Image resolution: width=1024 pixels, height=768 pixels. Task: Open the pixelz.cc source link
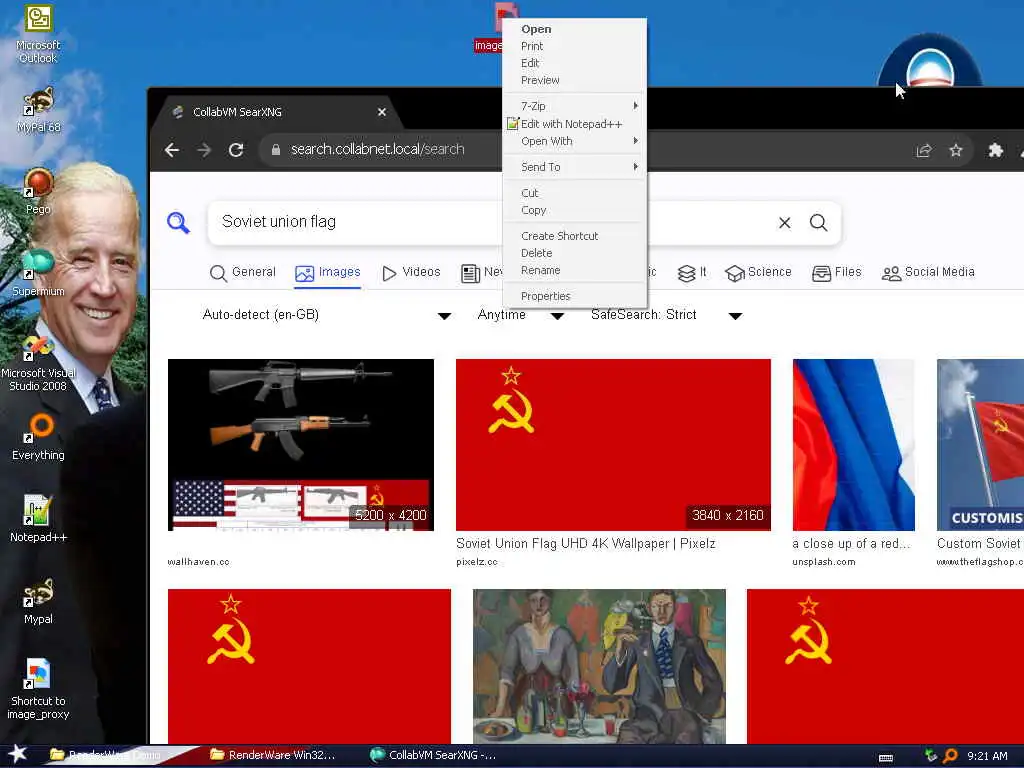pyautogui.click(x=477, y=562)
